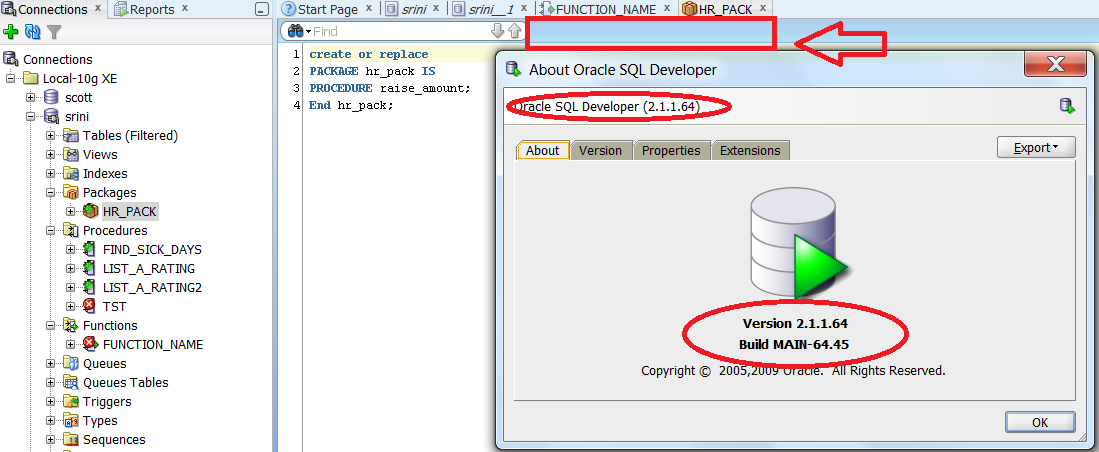Select the HR_PACK editor tab
This screenshot has width=1099, height=452.
pyautogui.click(x=725, y=9)
